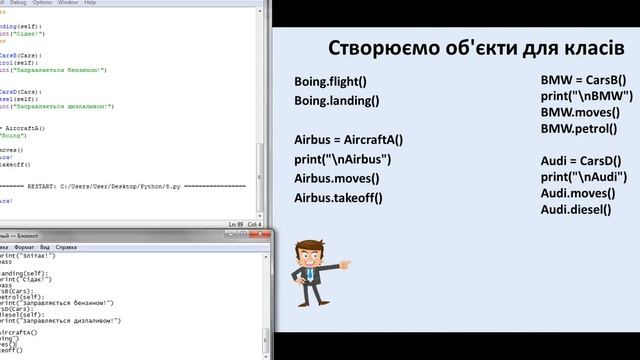
Task: Maximize the Notepad window
Action: pos(243,234)
